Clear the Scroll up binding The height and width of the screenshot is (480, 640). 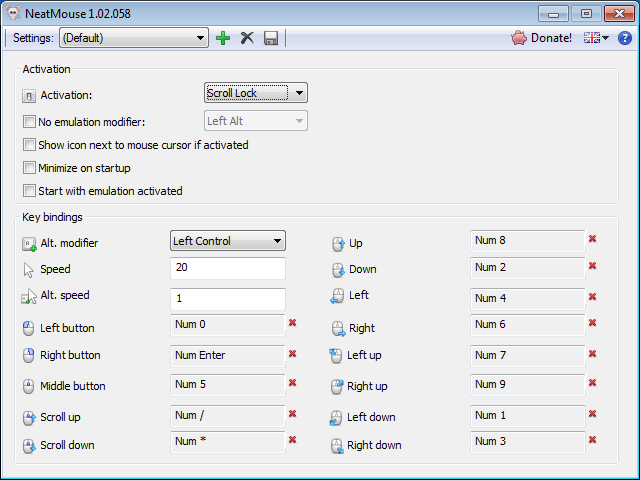point(292,414)
